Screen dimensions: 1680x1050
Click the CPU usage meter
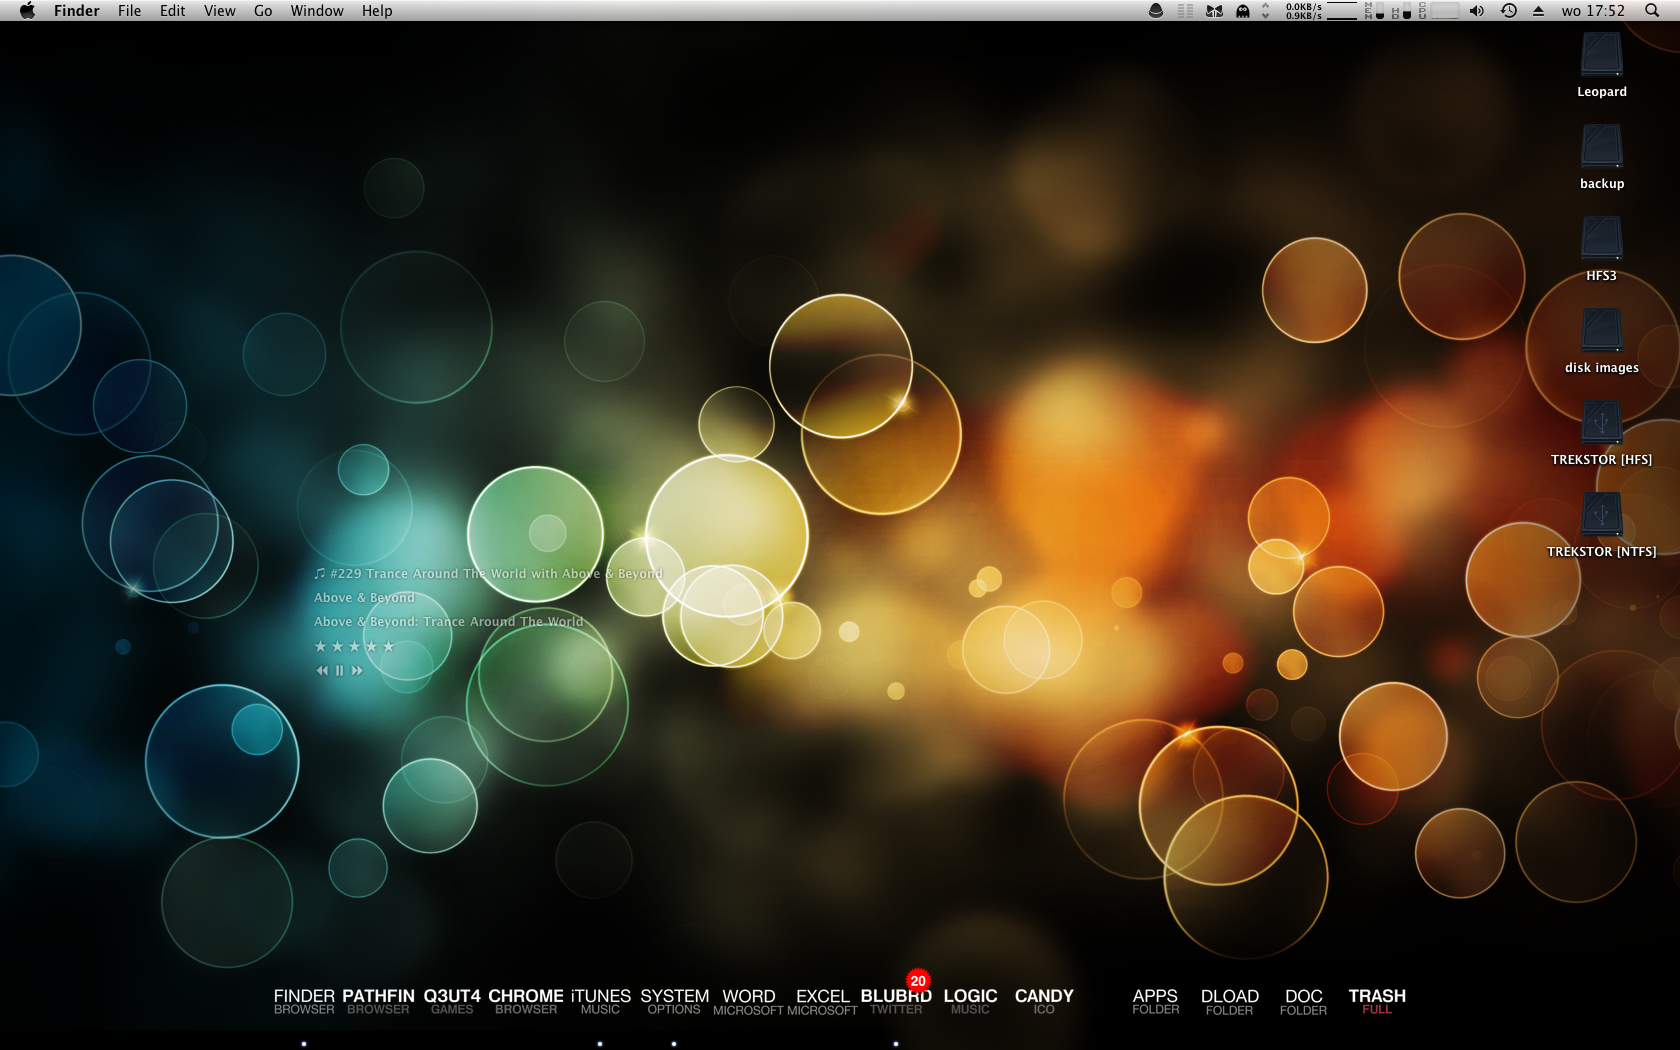point(1439,11)
